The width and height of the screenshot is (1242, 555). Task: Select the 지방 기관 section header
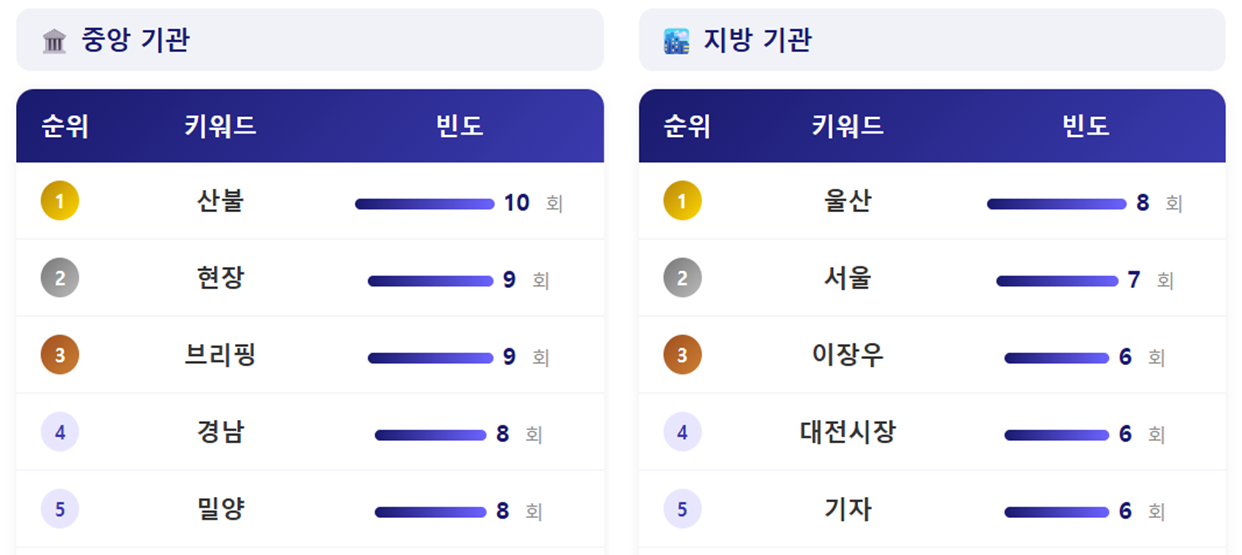(757, 41)
